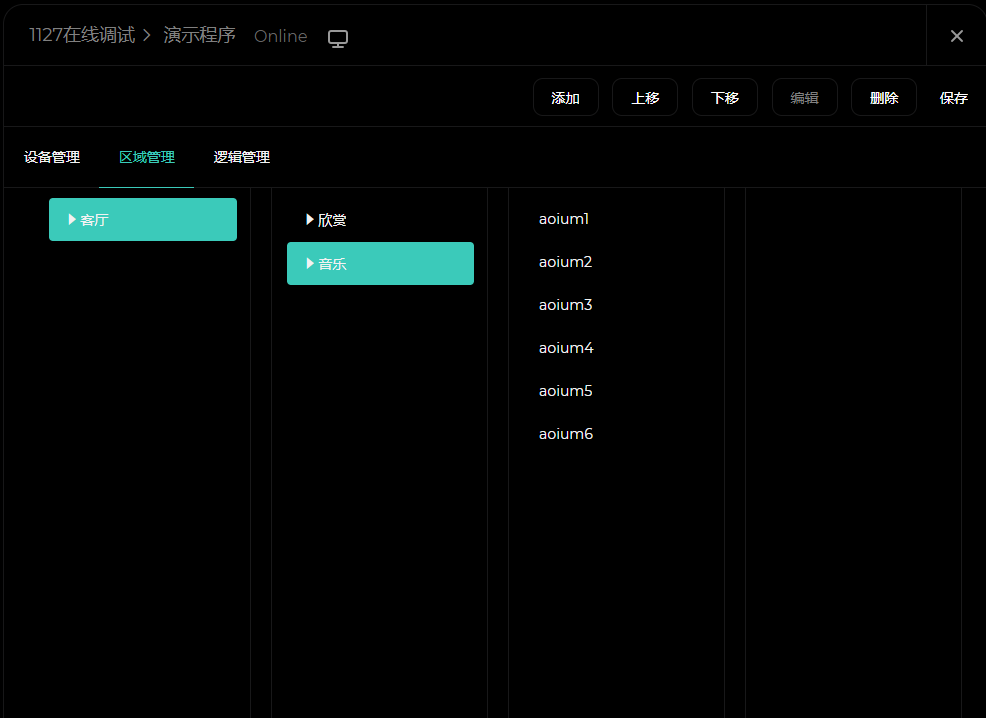Click the 下移 button
Viewport: 986px width, 718px height.
coord(724,97)
